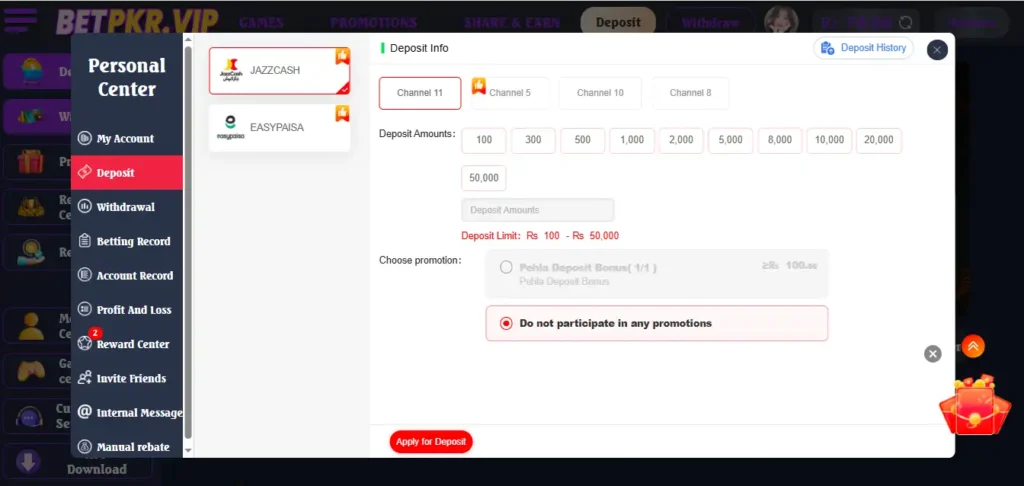The height and width of the screenshot is (486, 1024).
Task: Click the Deposit Amounts input field
Action: click(537, 210)
